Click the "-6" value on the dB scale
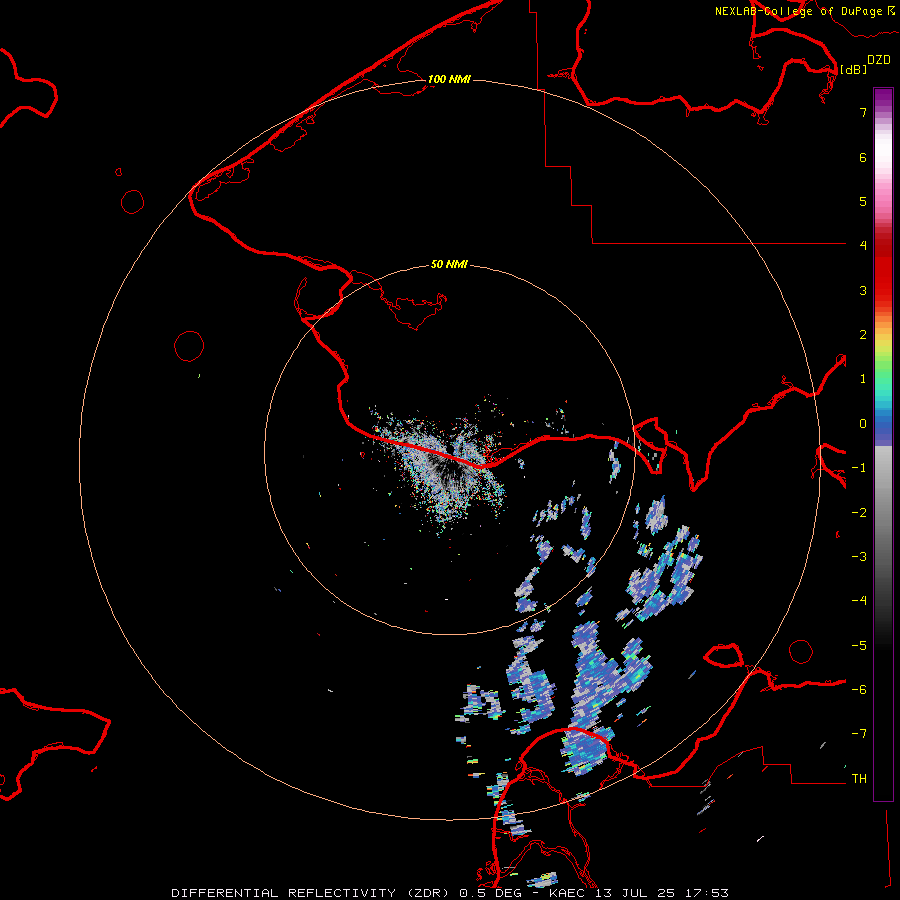Screen dimensions: 900x900 859,690
